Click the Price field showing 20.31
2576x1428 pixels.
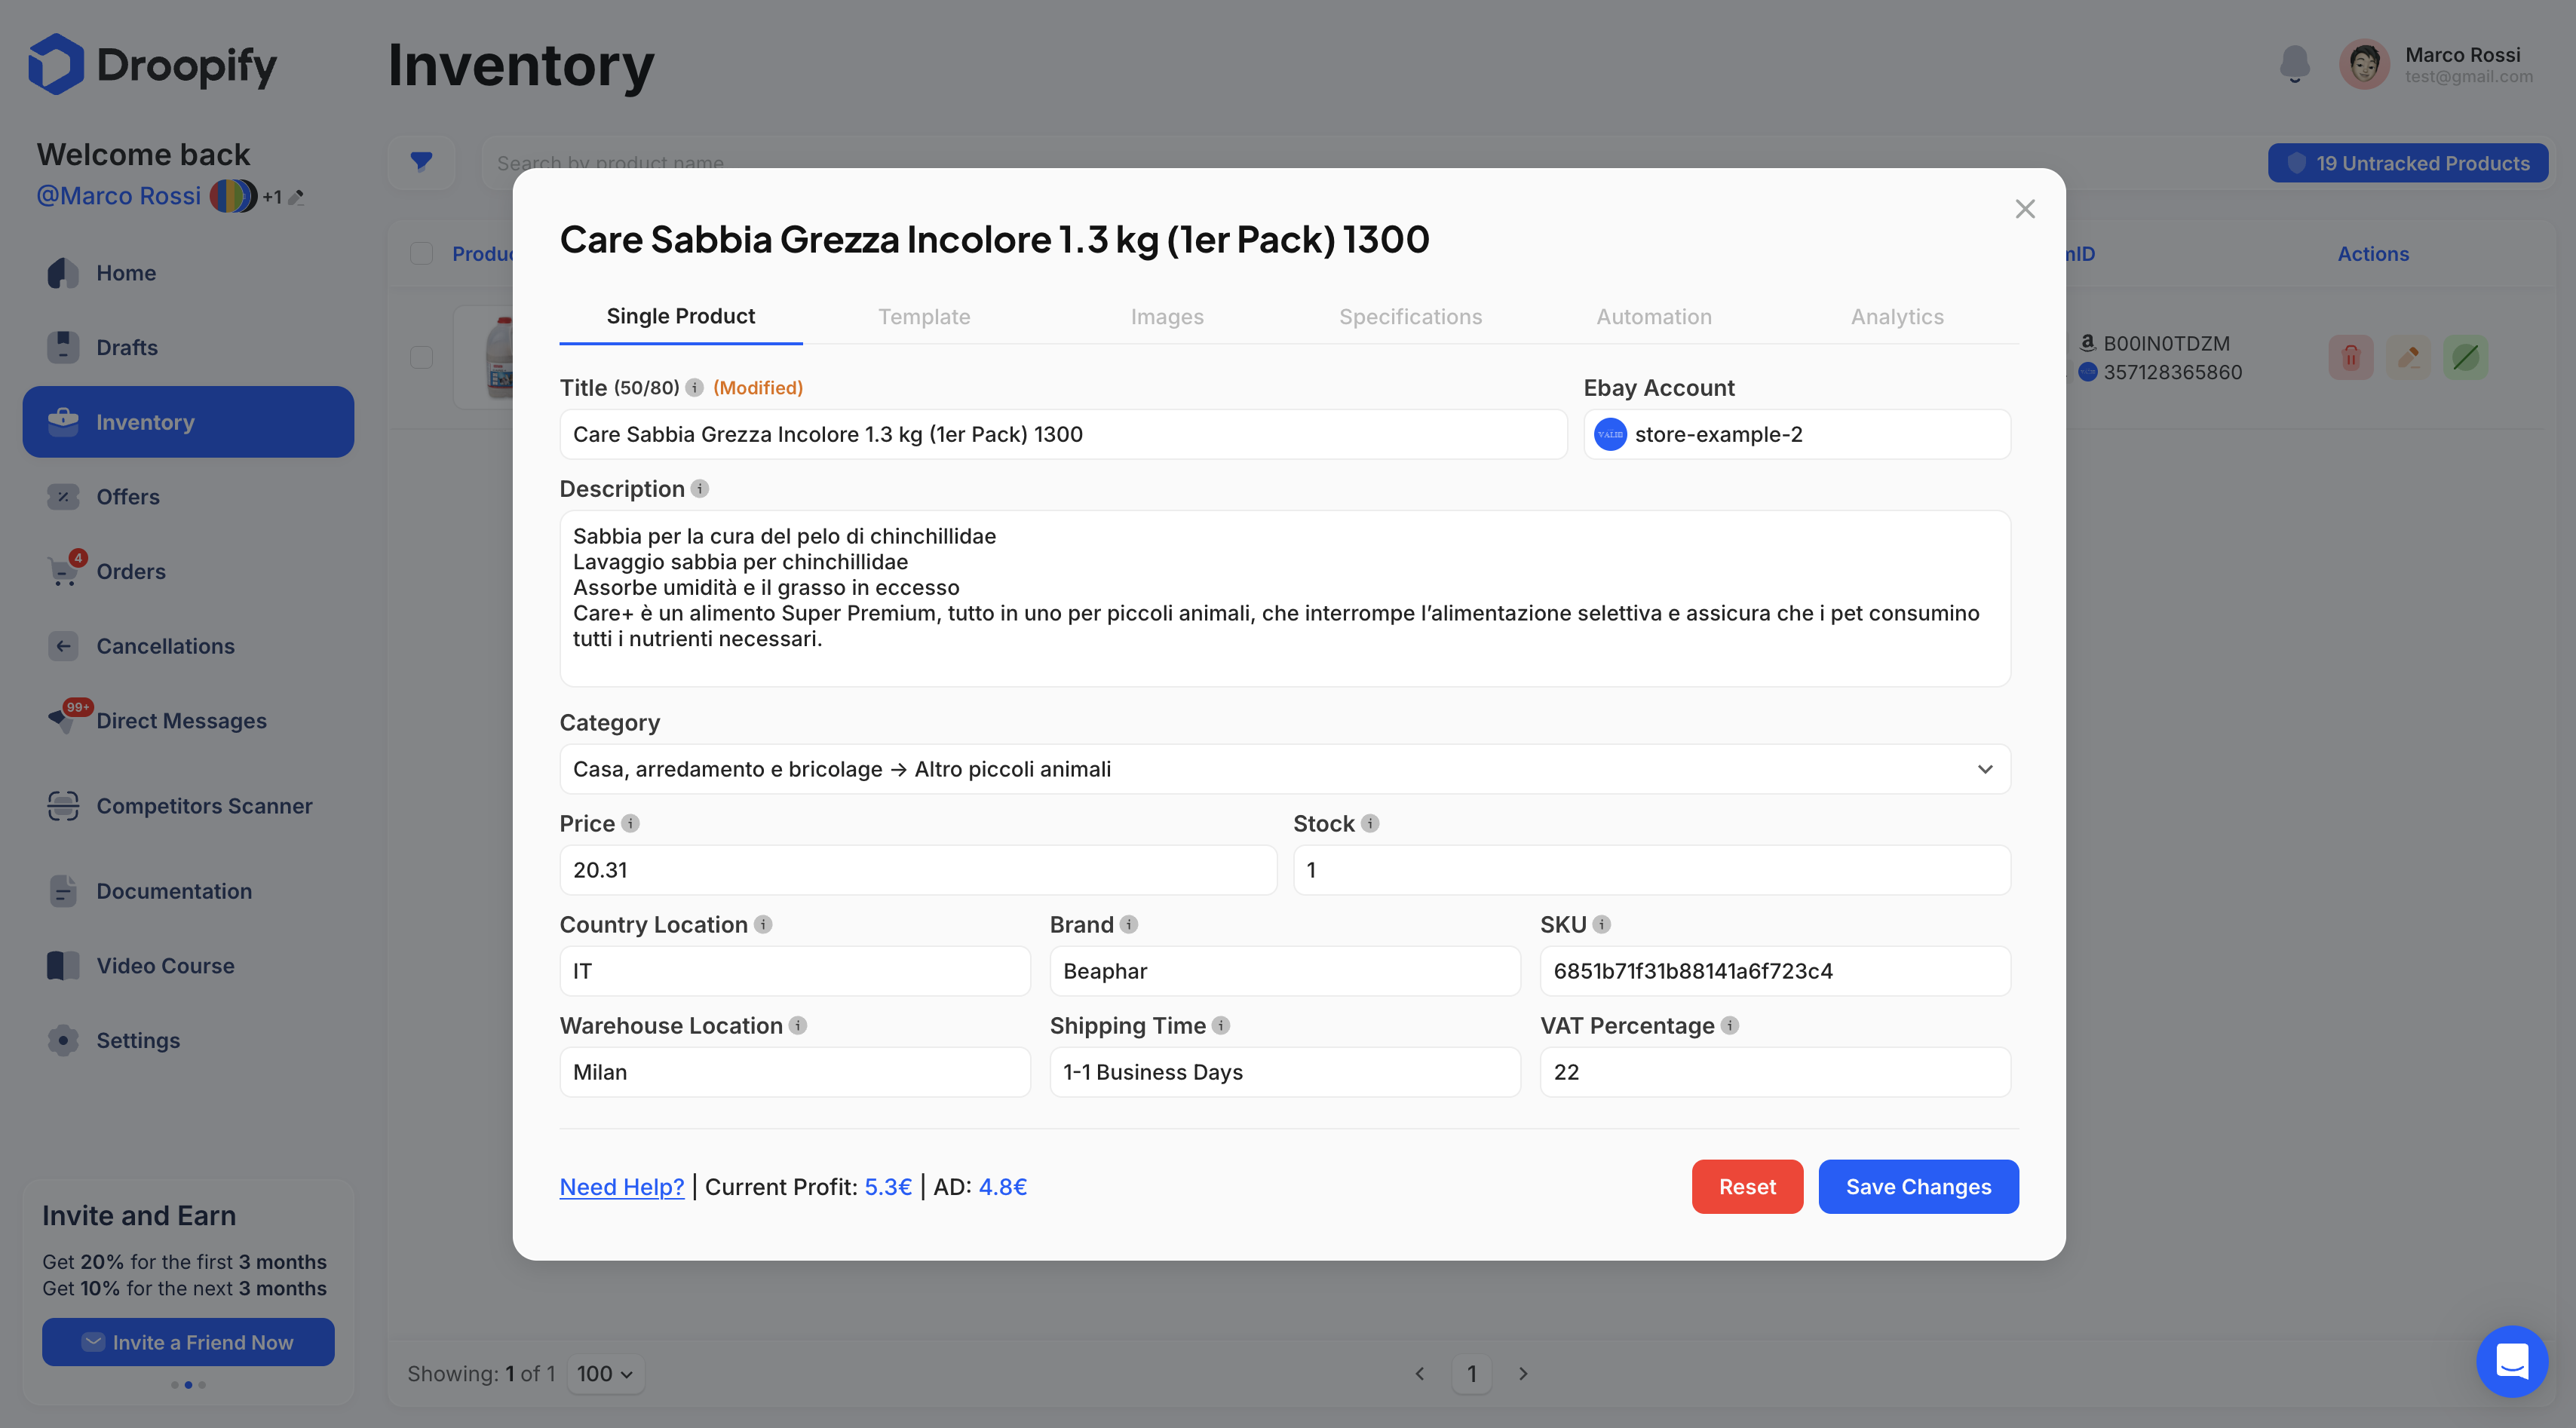918,870
